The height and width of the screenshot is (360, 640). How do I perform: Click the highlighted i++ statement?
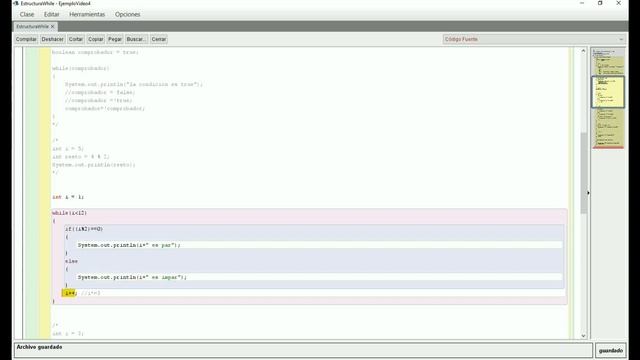(69, 293)
